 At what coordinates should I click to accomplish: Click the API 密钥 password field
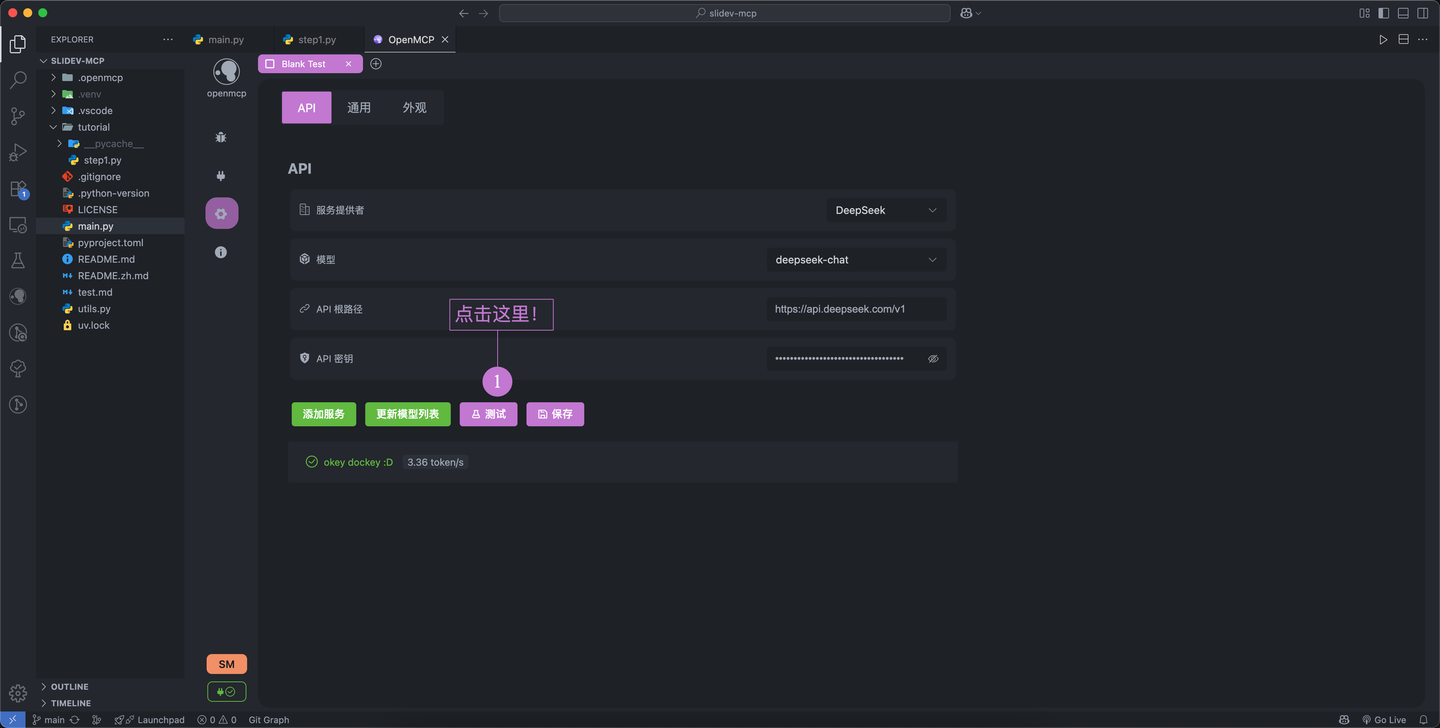(x=856, y=358)
